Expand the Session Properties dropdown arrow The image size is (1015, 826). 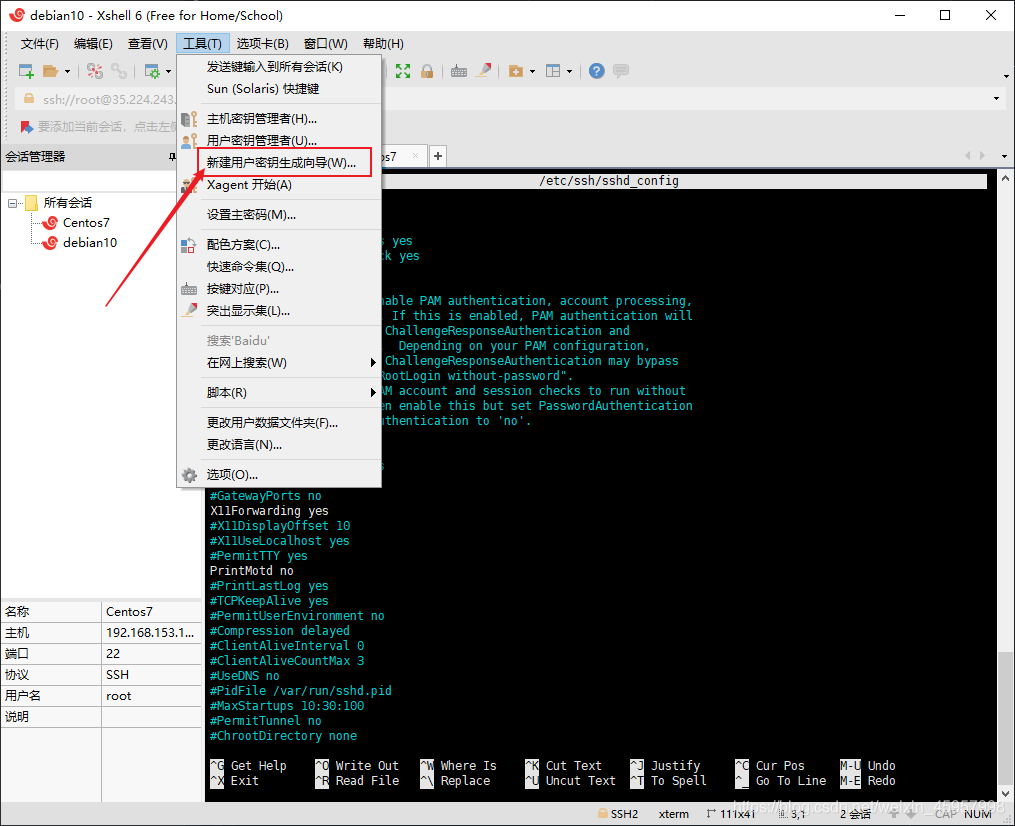(x=168, y=72)
